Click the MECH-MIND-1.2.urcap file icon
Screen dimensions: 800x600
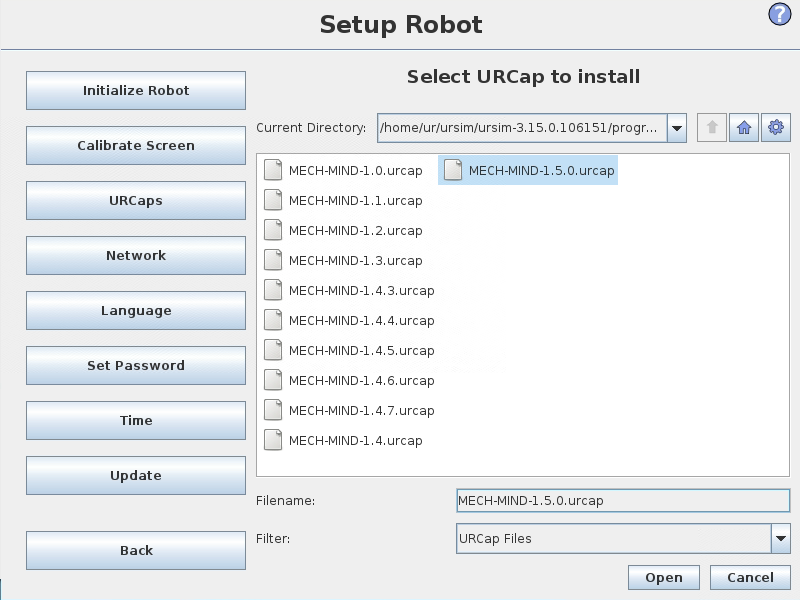coord(273,231)
